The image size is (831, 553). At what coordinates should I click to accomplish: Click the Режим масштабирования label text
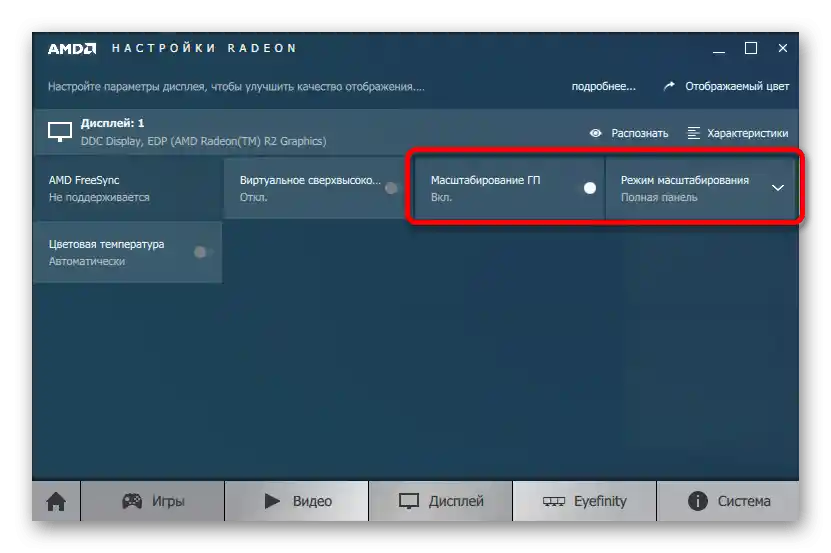(x=685, y=180)
